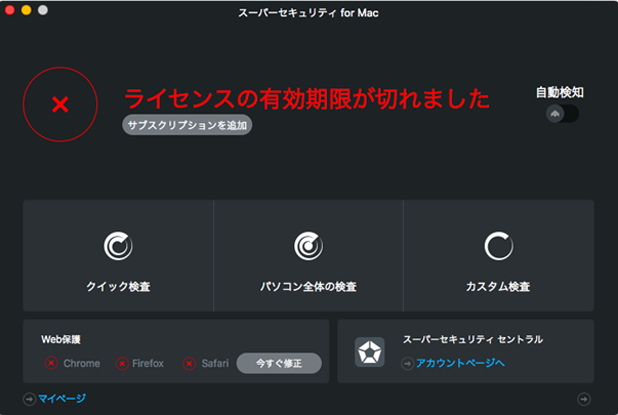The height and width of the screenshot is (415, 618).
Task: Click the arrow icon beside マイページ
Action: (29, 399)
